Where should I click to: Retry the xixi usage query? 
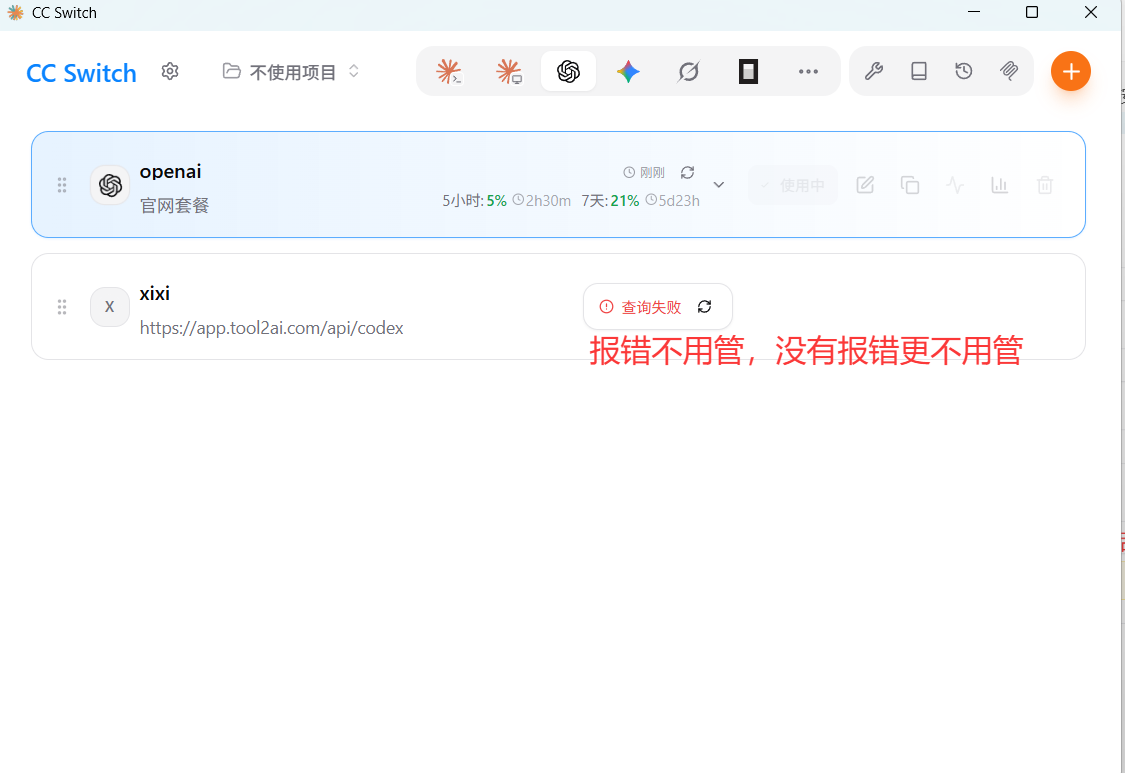[705, 306]
